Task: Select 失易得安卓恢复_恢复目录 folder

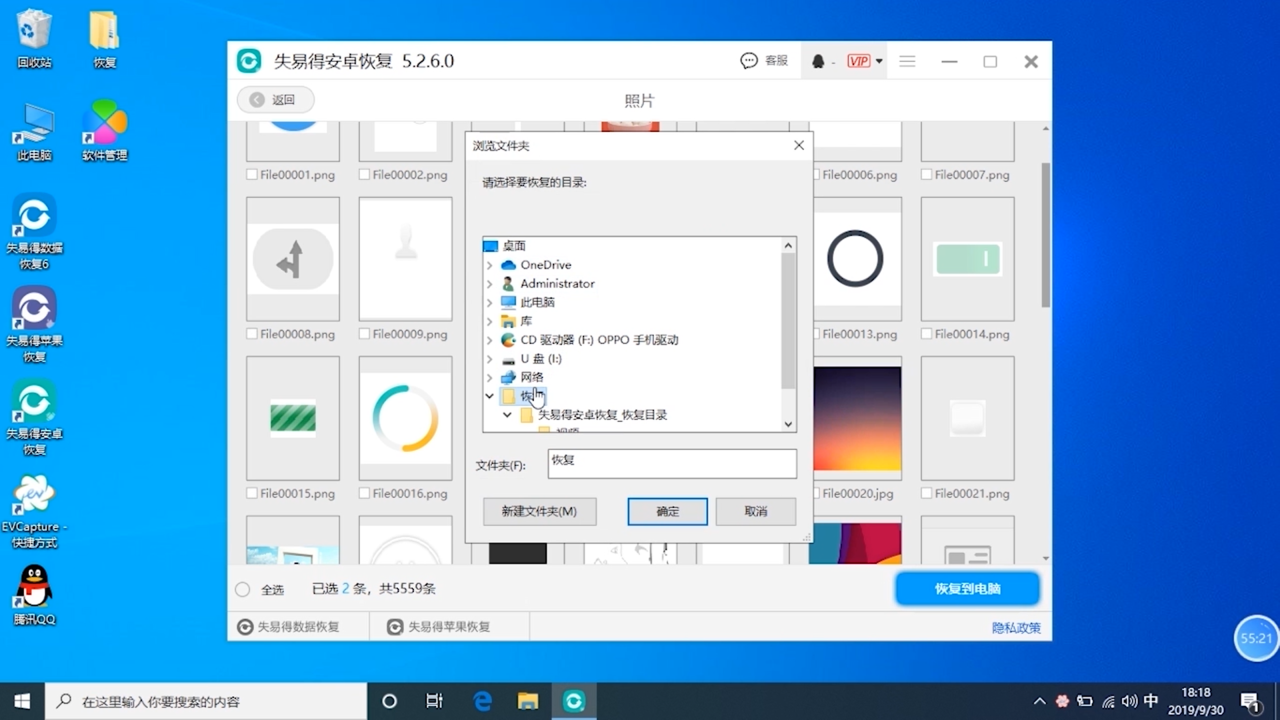Action: [602, 415]
